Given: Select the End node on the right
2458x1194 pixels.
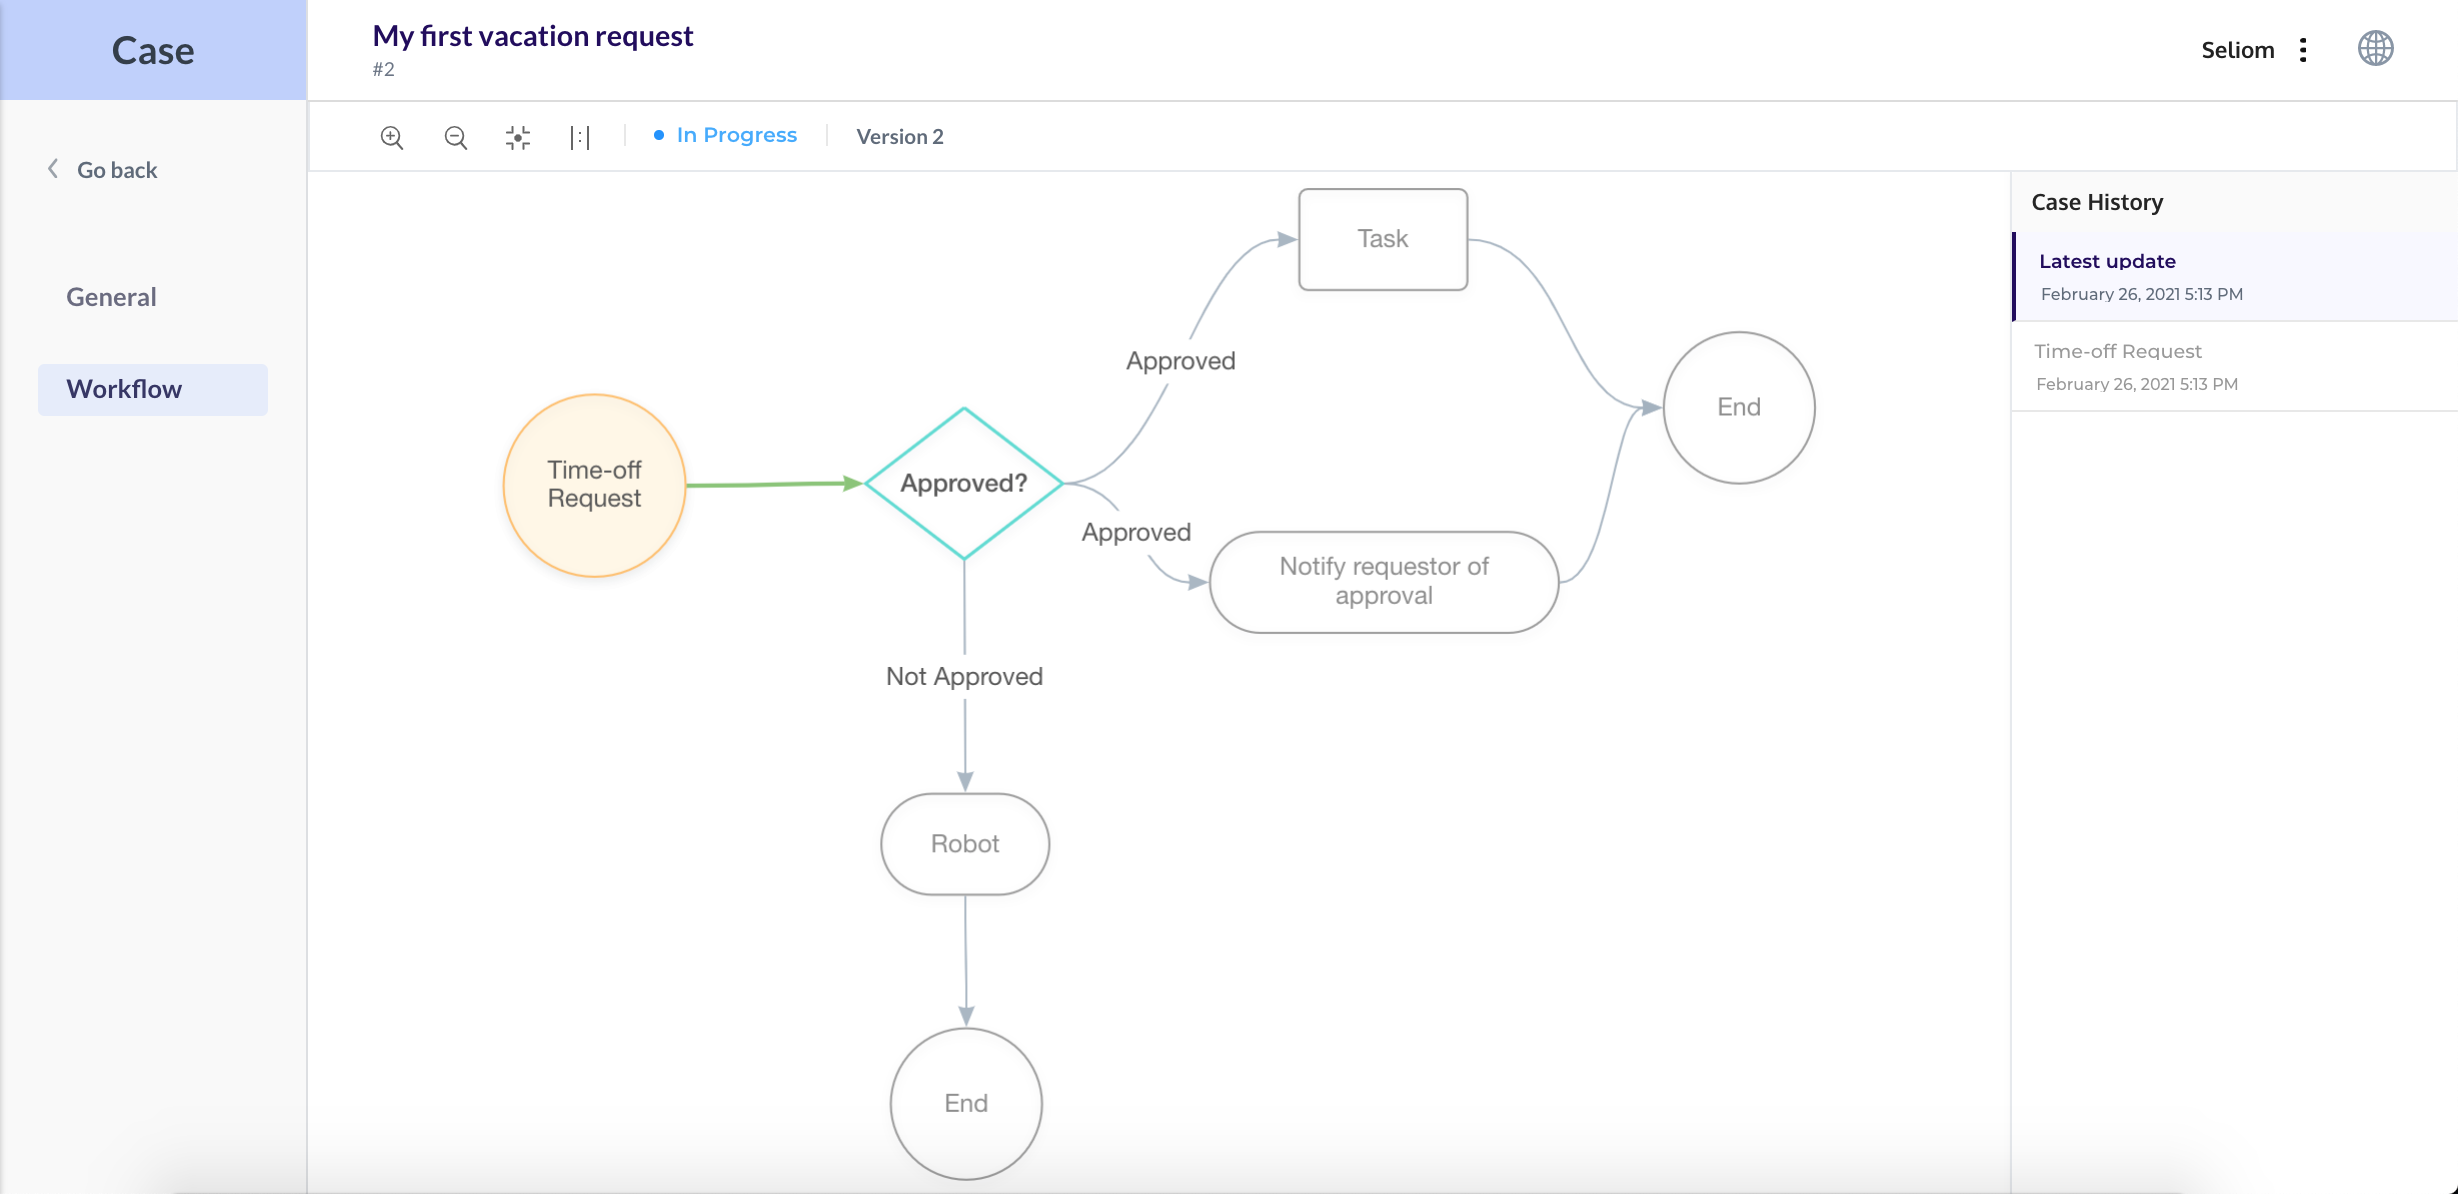Looking at the screenshot, I should click(x=1739, y=407).
